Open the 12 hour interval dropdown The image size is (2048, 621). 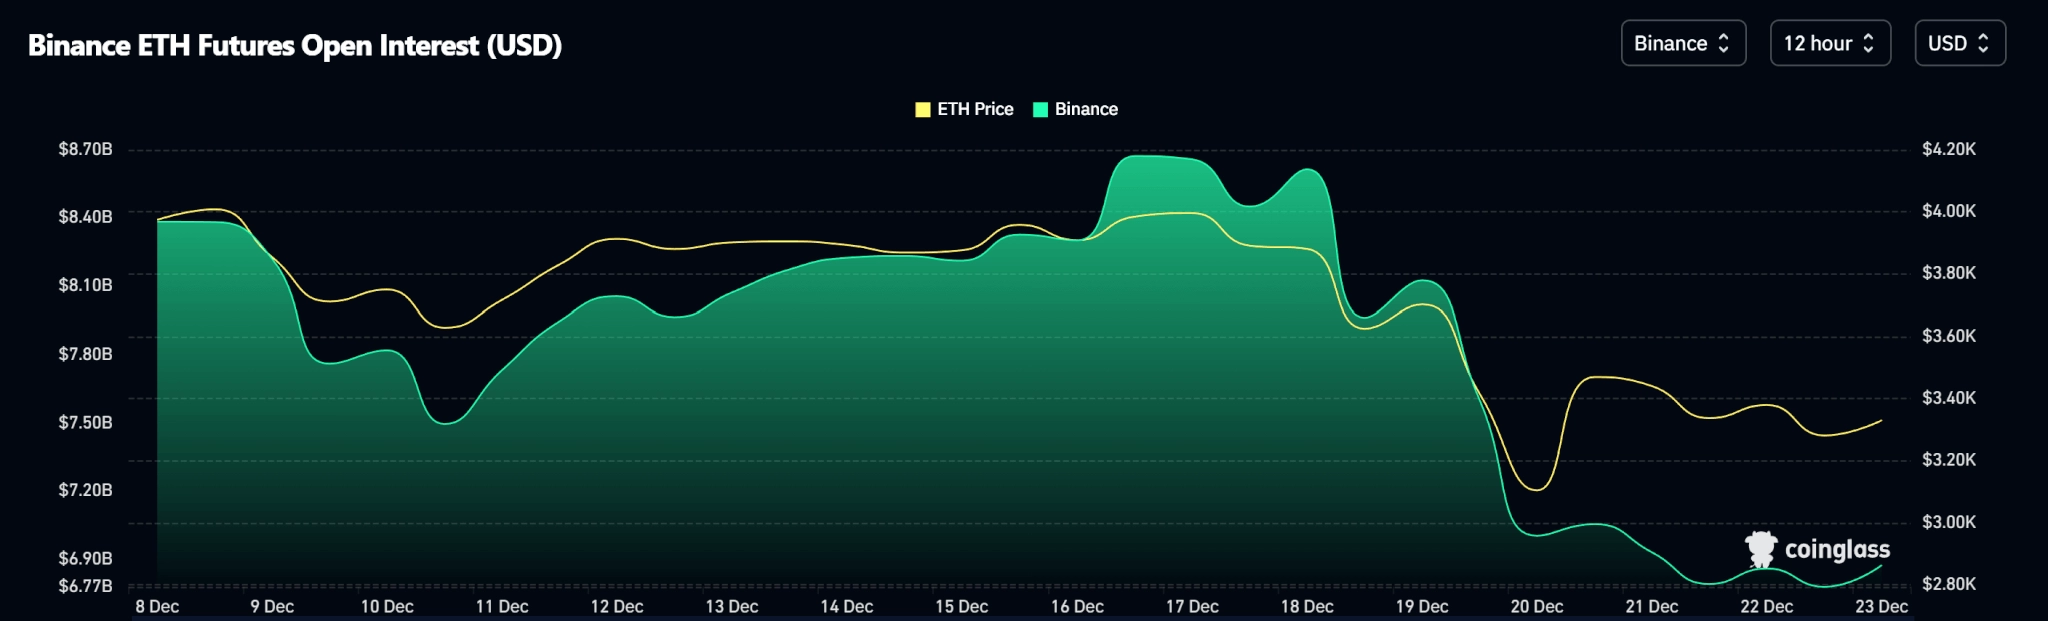[1830, 43]
